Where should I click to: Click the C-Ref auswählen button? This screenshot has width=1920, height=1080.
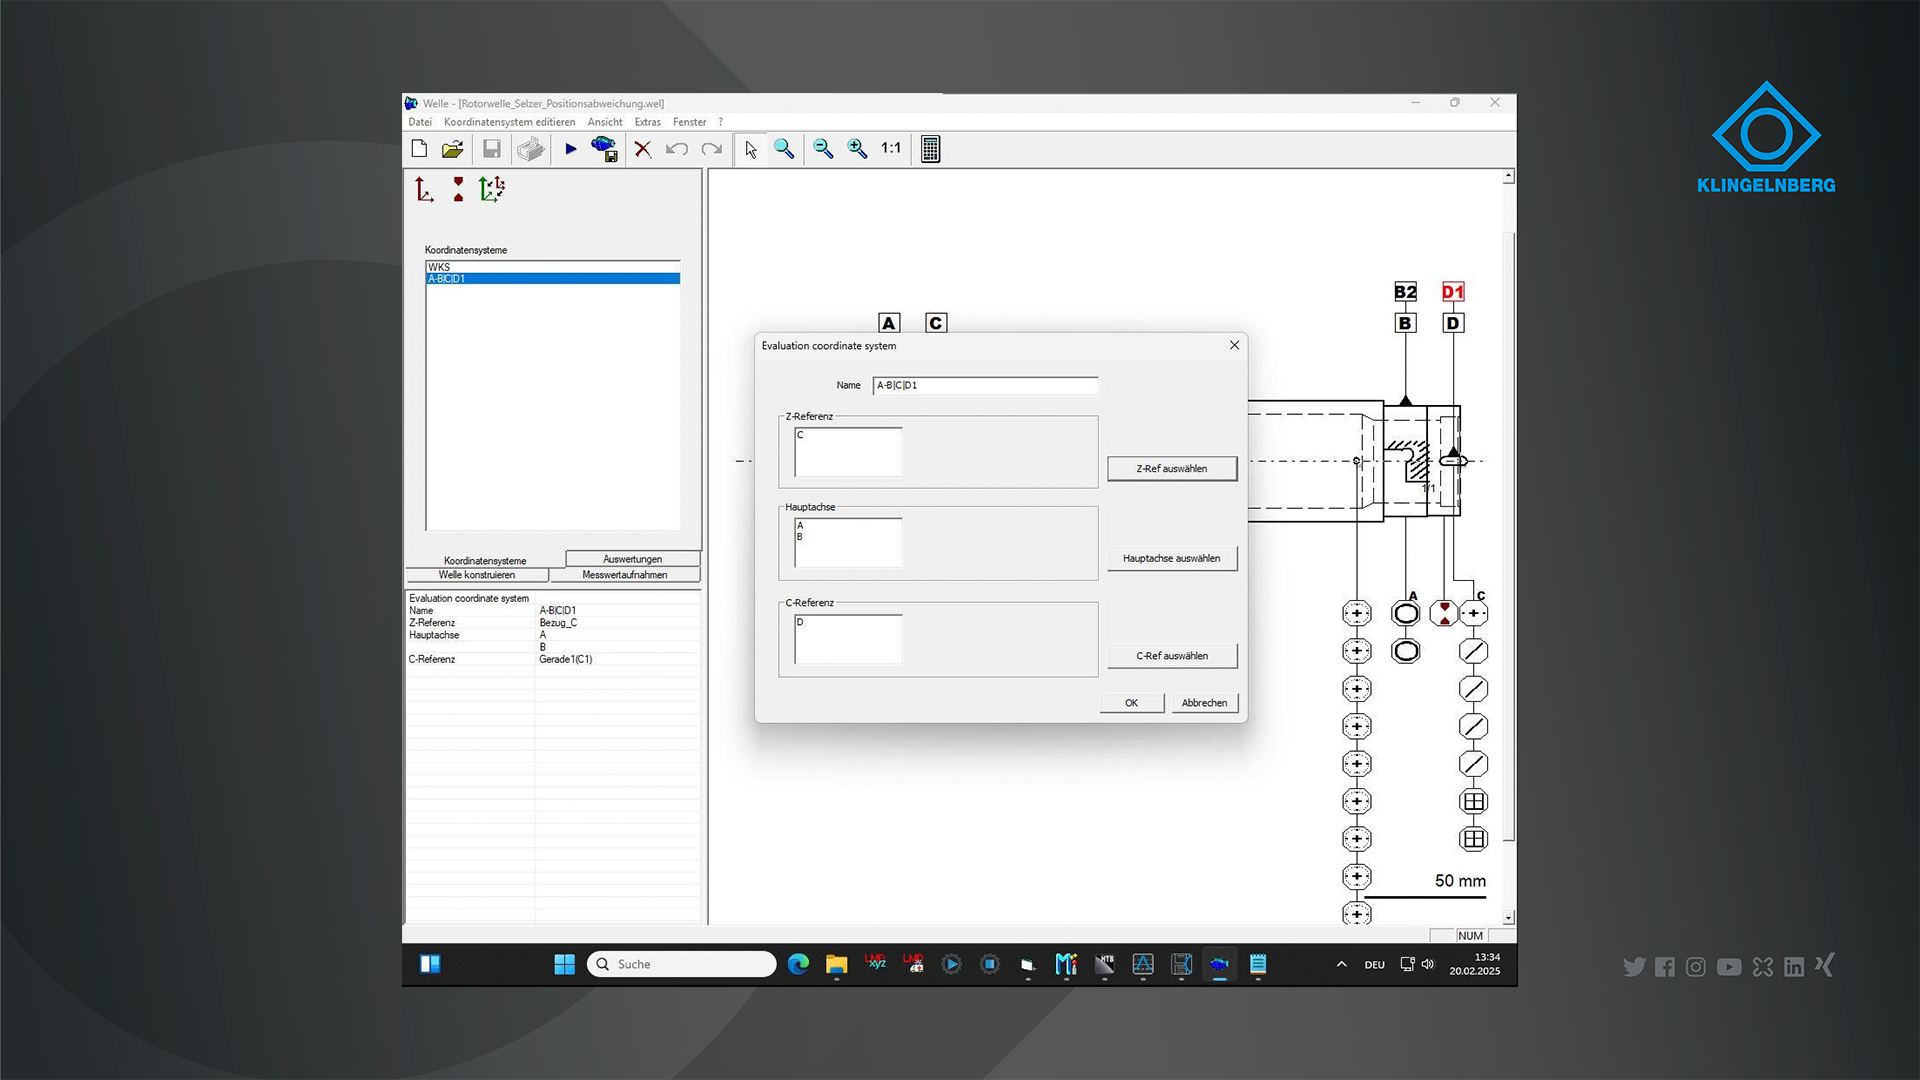(1172, 656)
